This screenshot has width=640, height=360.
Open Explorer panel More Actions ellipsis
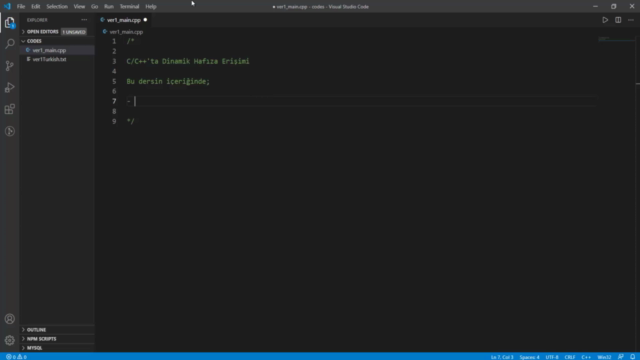tap(84, 20)
